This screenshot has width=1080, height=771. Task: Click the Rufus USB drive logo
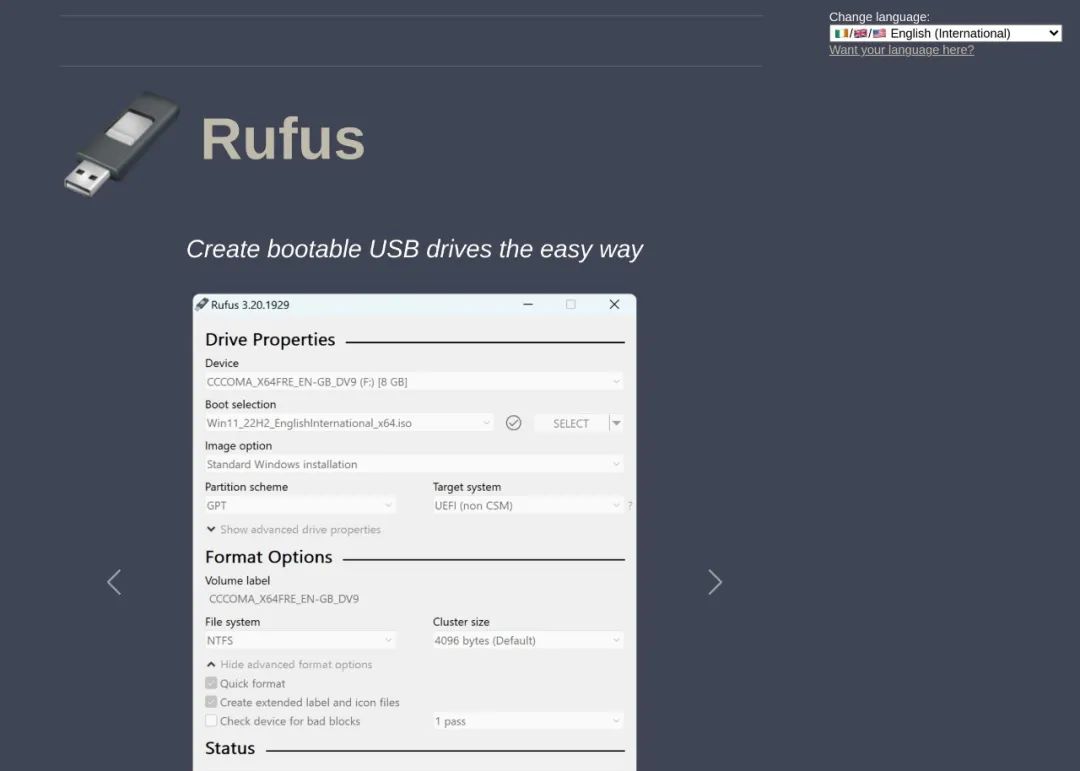(x=122, y=143)
